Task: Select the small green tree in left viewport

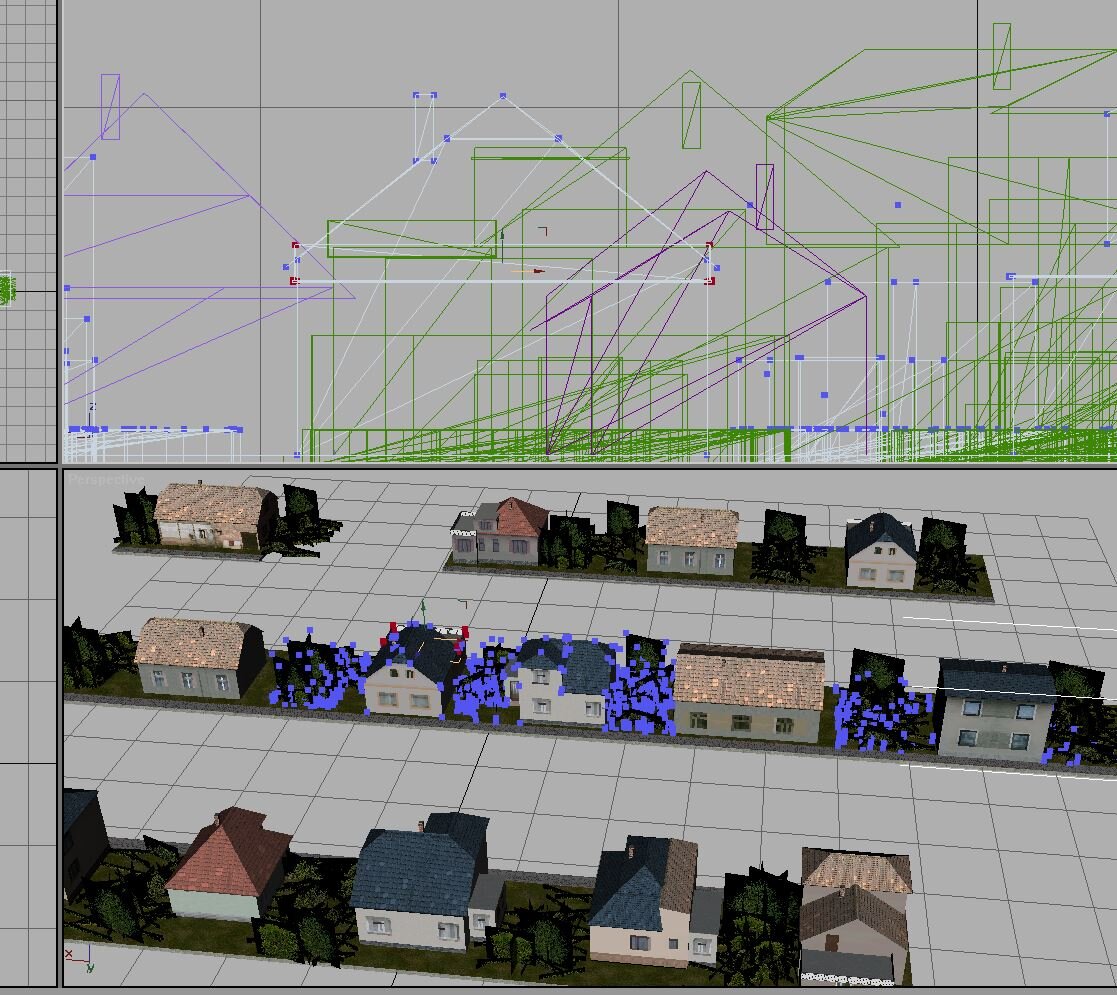Action: coord(6,289)
